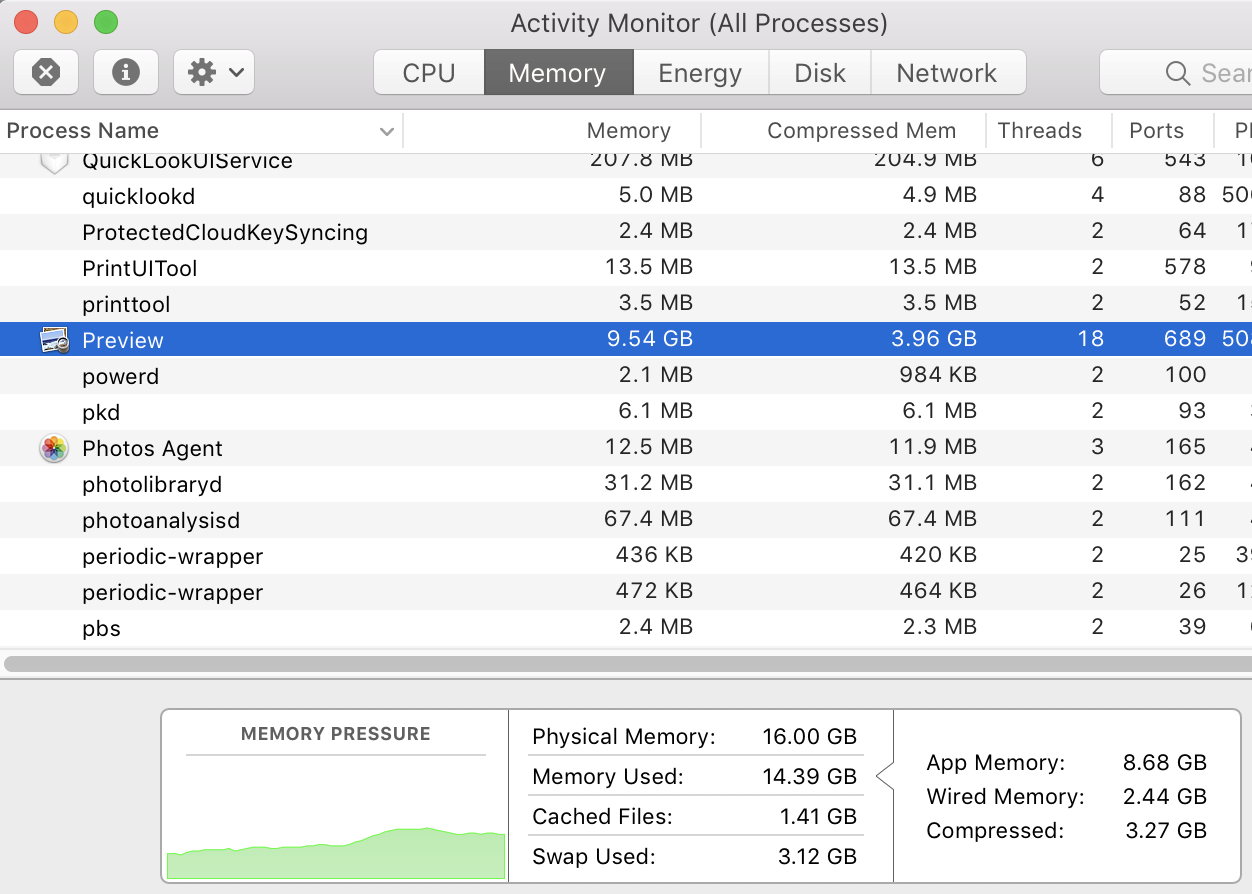Show the Network tab
This screenshot has width=1252, height=894.
click(x=947, y=73)
